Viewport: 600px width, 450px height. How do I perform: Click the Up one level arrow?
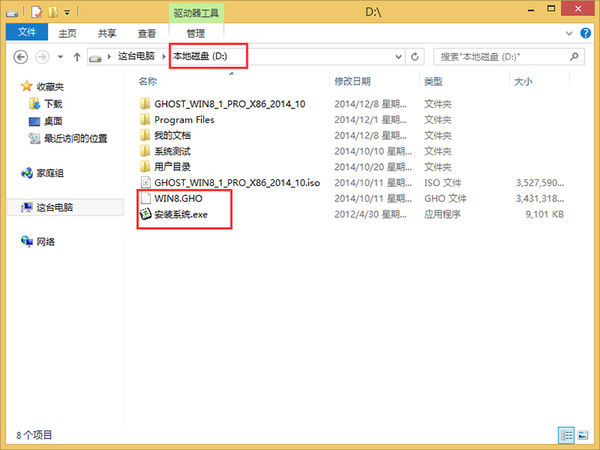point(75,56)
